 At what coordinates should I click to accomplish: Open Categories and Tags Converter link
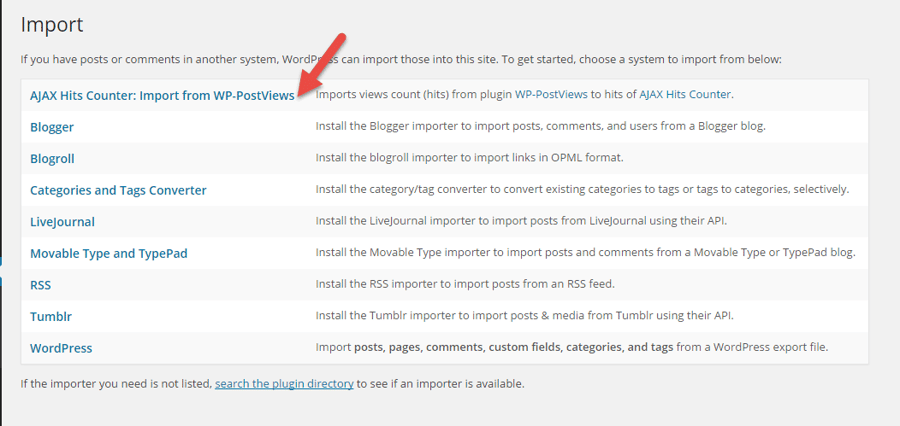click(x=118, y=190)
